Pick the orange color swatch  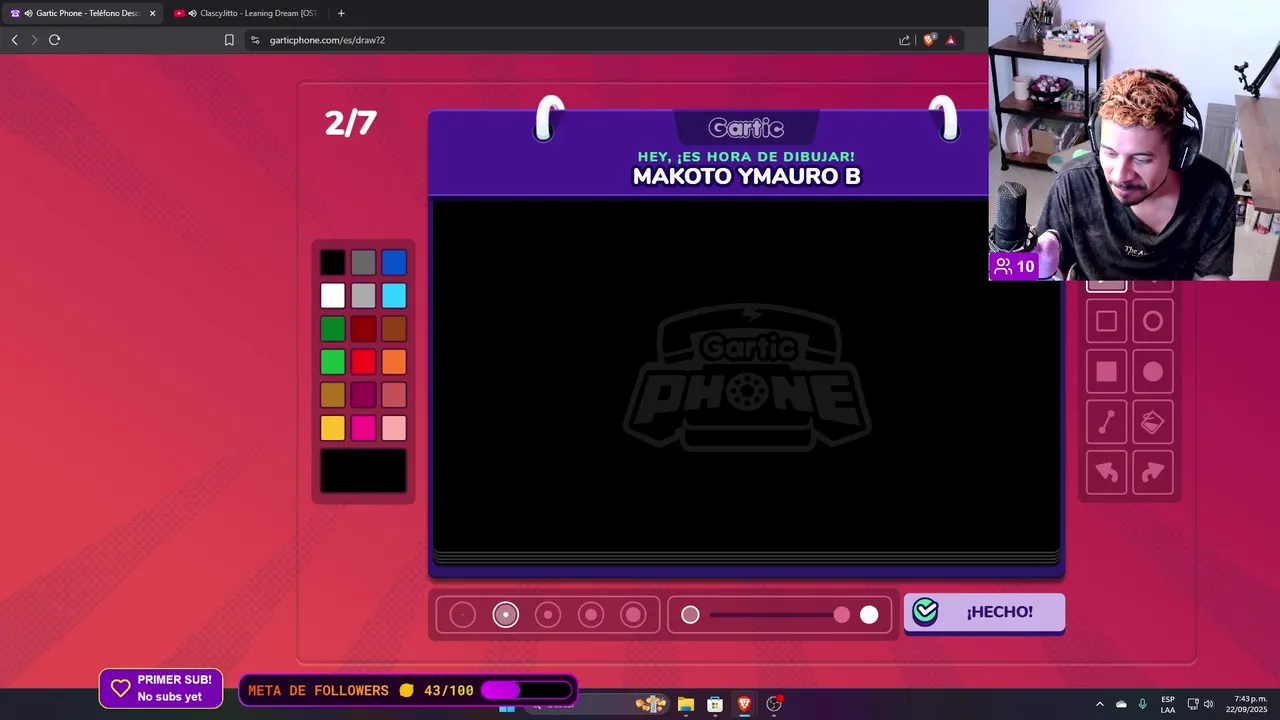[394, 362]
